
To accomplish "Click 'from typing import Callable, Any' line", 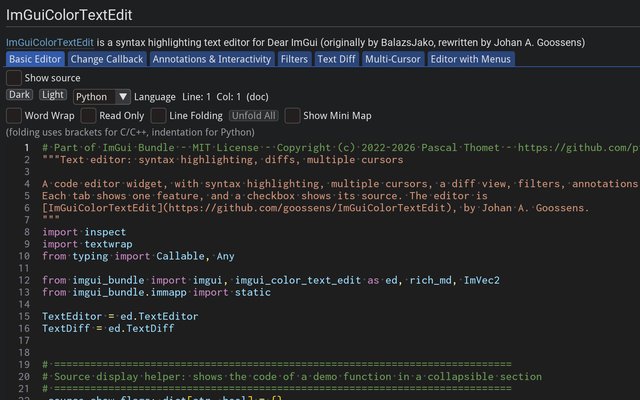I will pyautogui.click(x=138, y=256).
